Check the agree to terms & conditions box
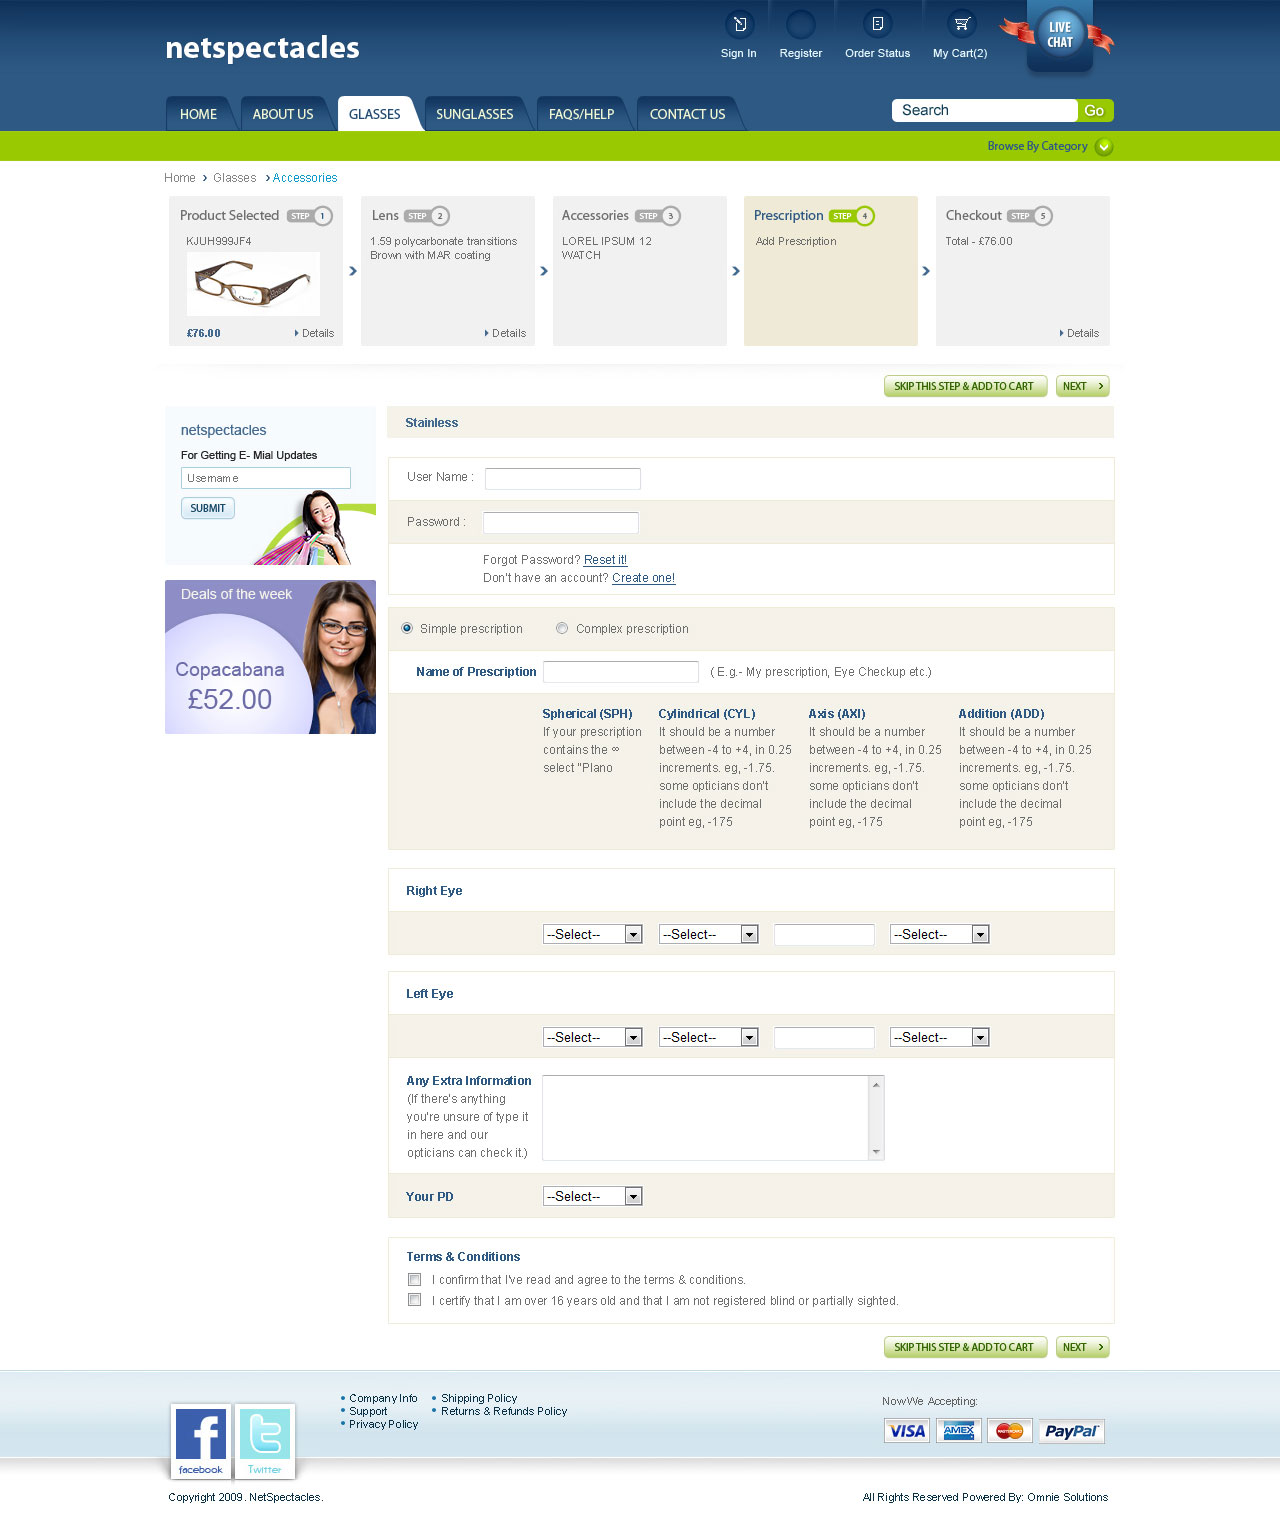This screenshot has width=1280, height=1529. pyautogui.click(x=414, y=1279)
